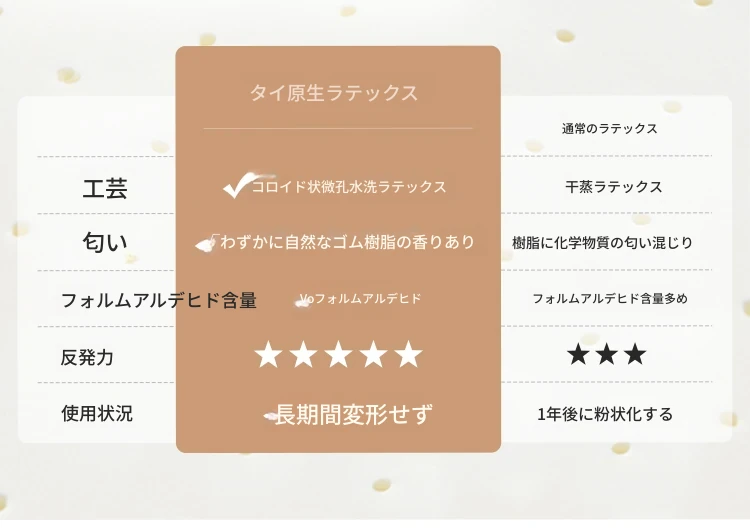This screenshot has height=530, width=750.
Task: Click the middle white star of five
Action: [338, 355]
